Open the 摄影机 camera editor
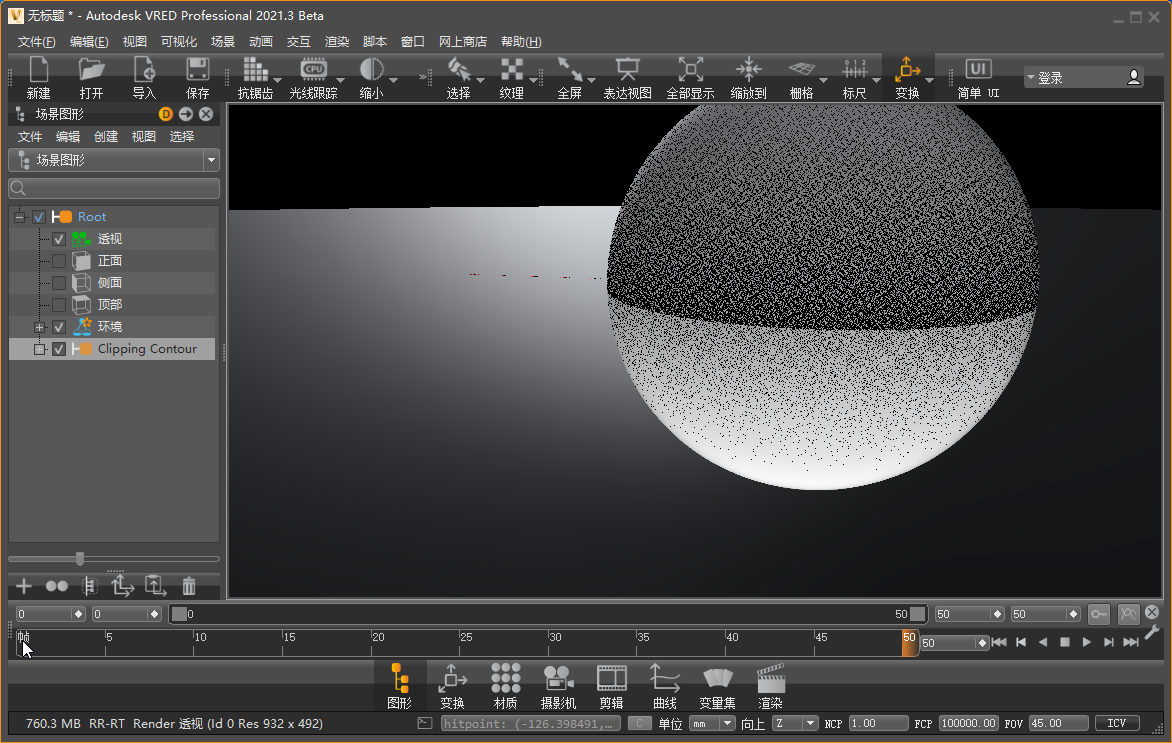This screenshot has height=743, width=1172. coord(558,680)
